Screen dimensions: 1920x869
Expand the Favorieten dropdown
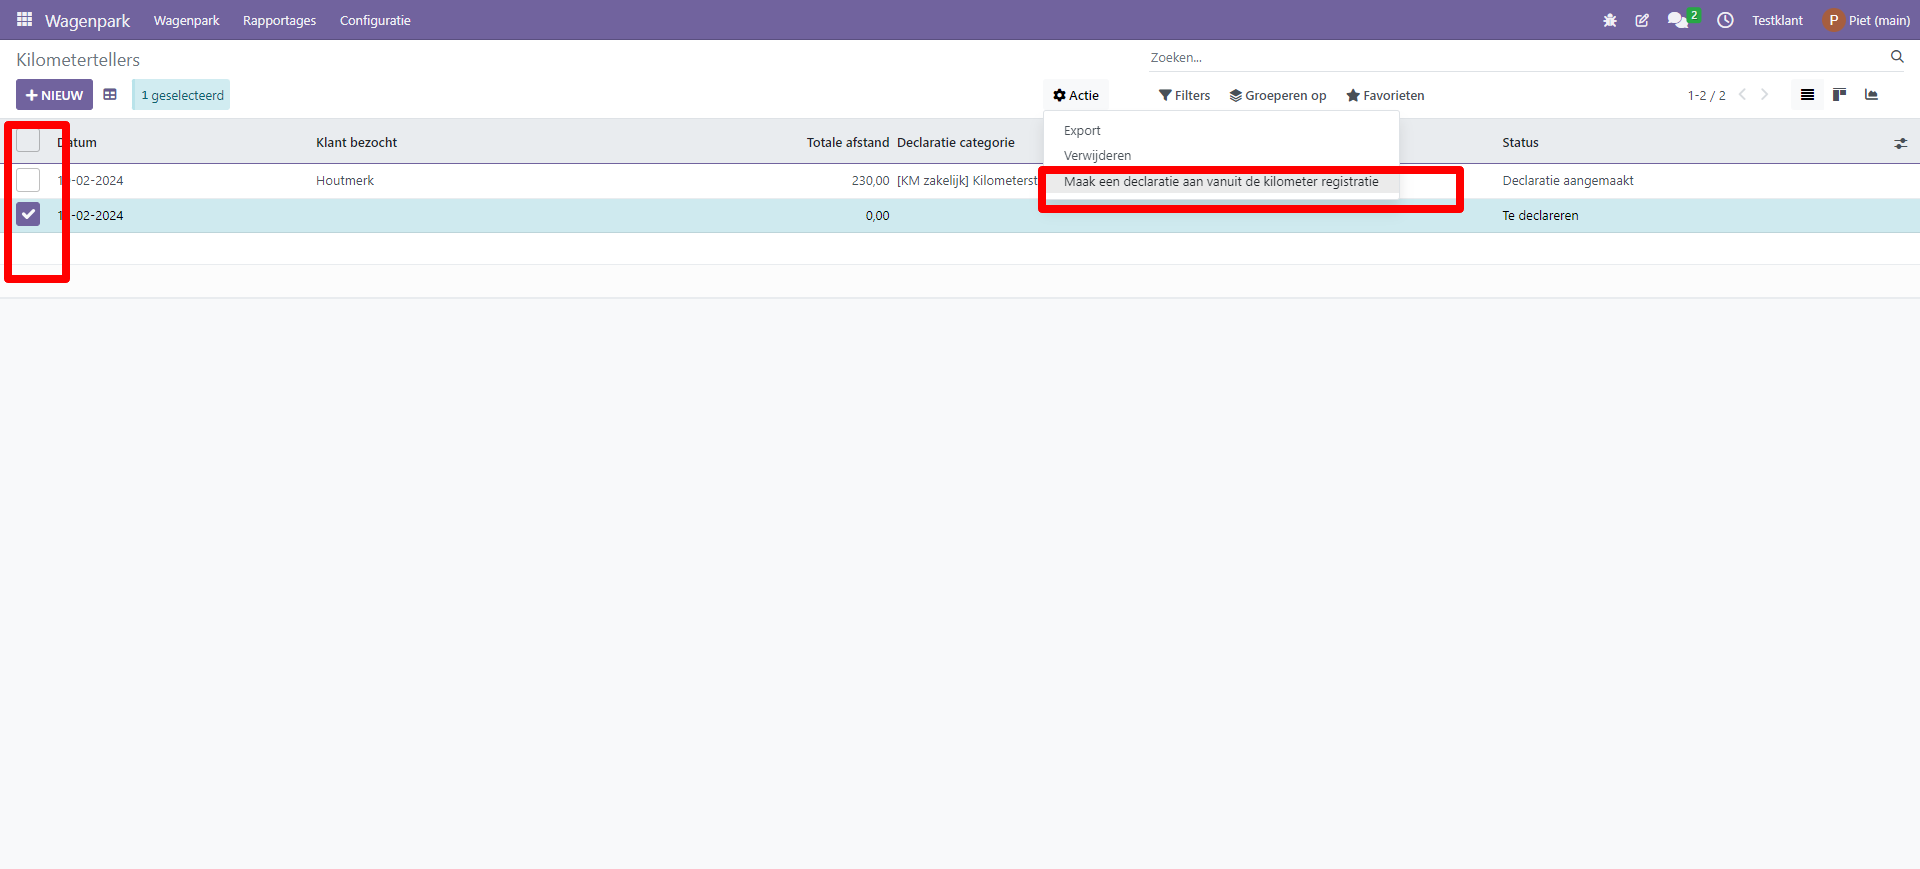click(x=1385, y=95)
